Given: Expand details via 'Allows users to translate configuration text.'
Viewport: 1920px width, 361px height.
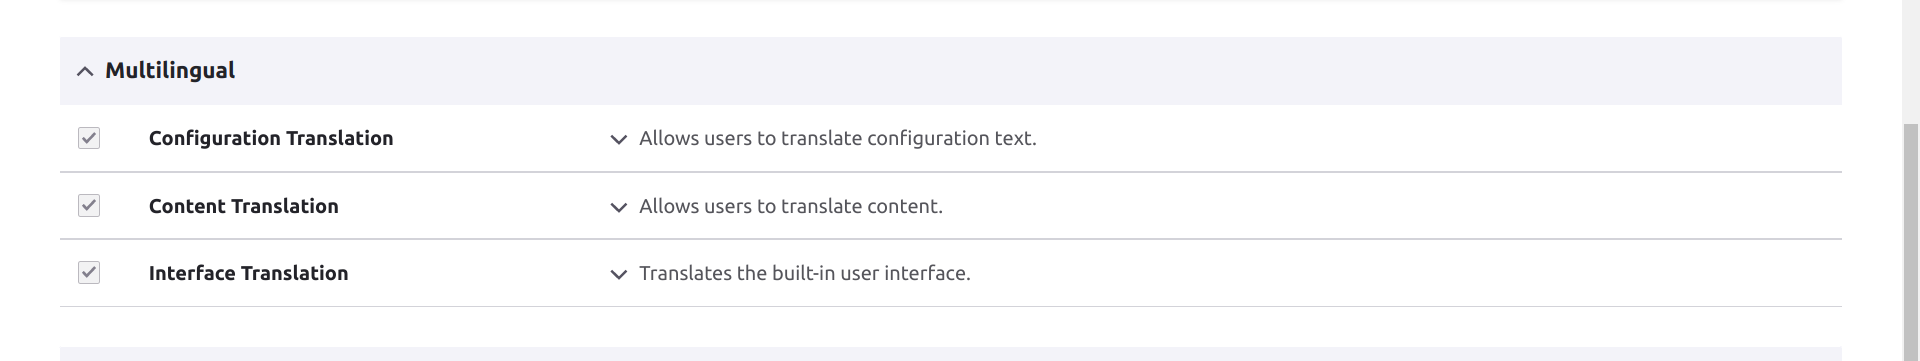Looking at the screenshot, I should click(x=838, y=138).
